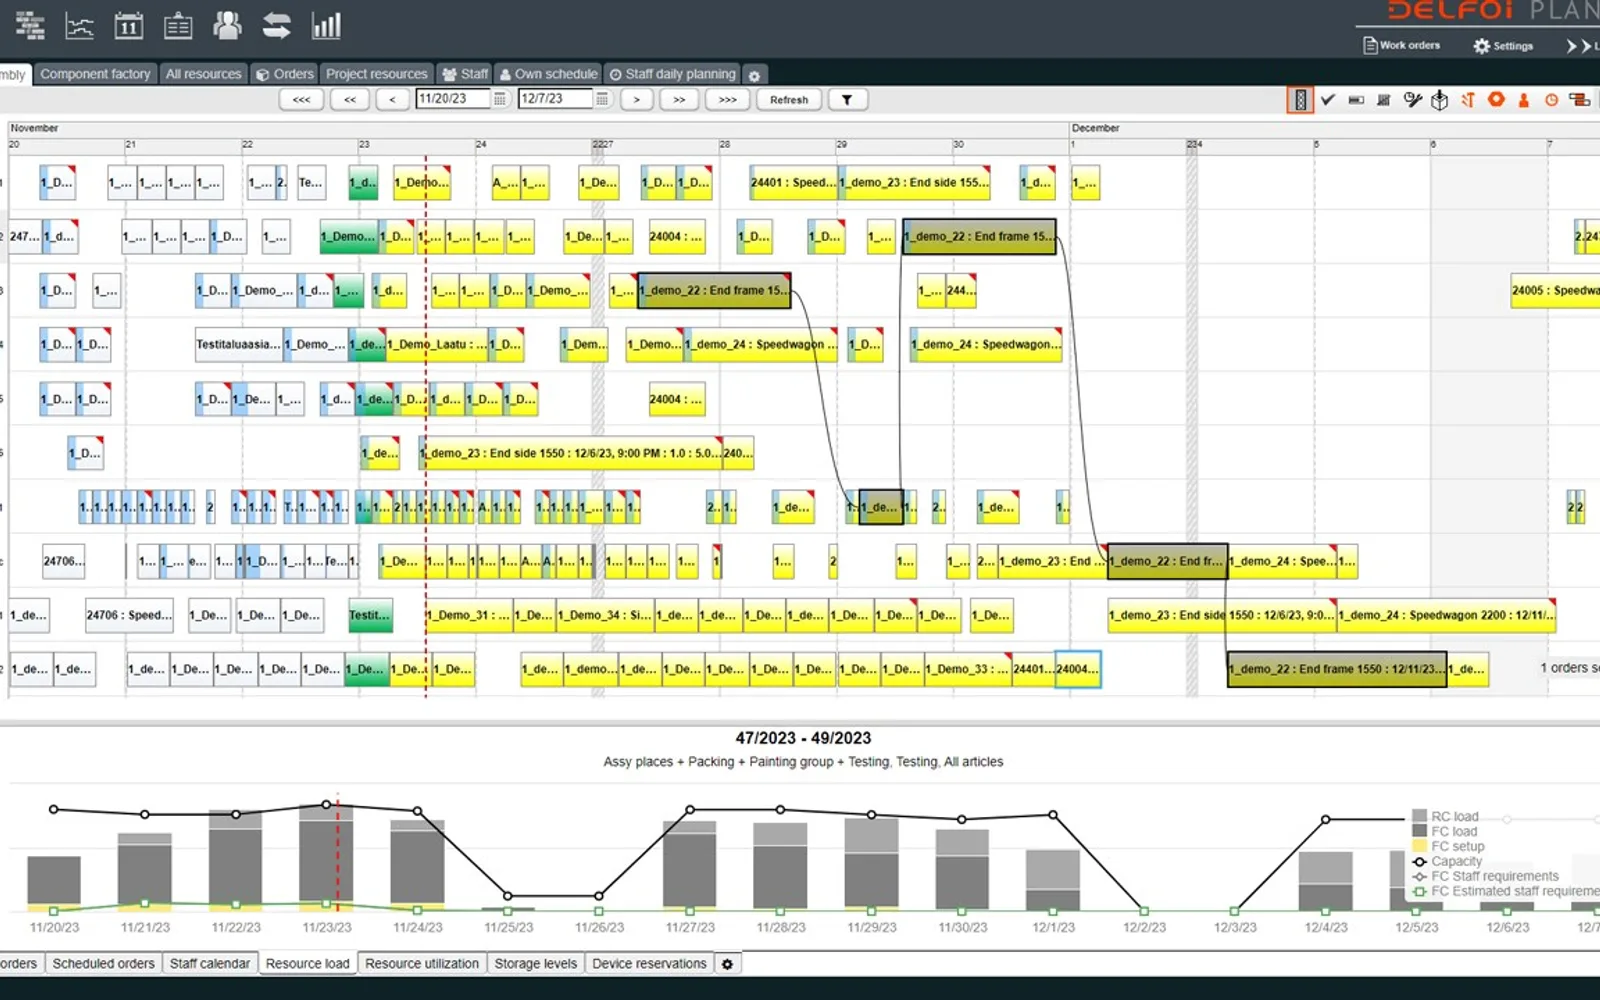Toggle RC load series in legend
The image size is (1600, 1000).
pyautogui.click(x=1445, y=816)
